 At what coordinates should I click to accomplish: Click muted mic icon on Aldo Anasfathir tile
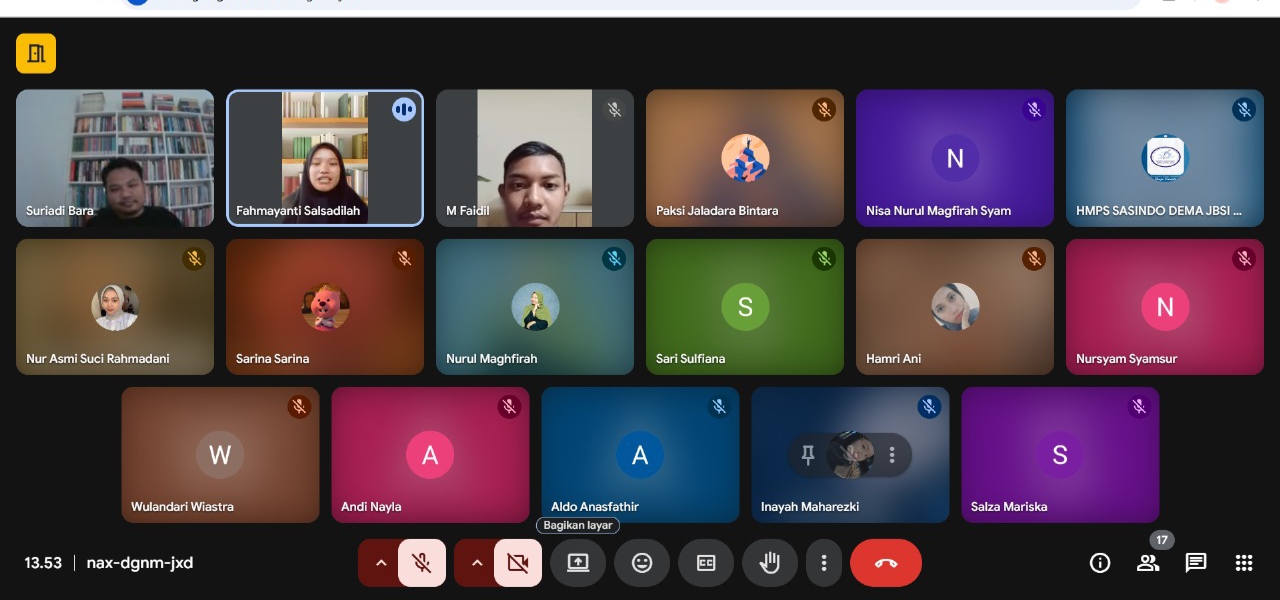tap(719, 406)
